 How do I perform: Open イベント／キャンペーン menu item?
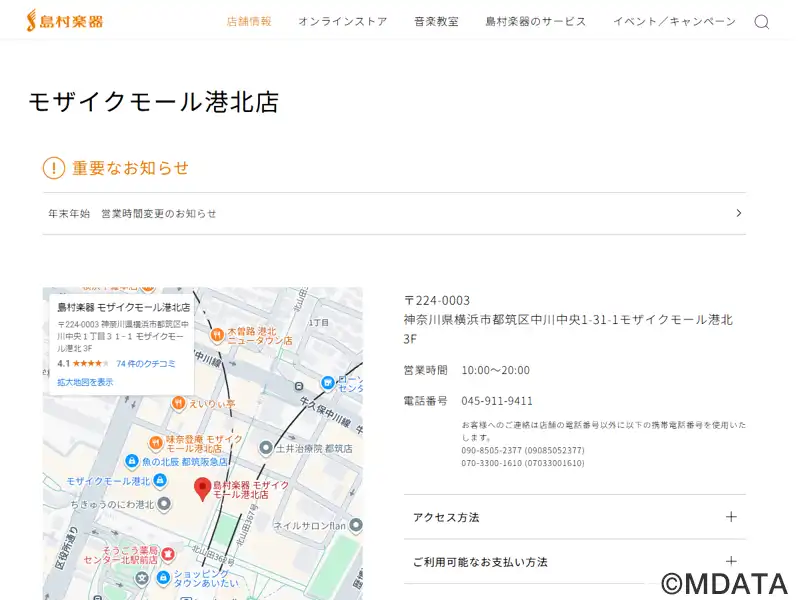pos(674,21)
